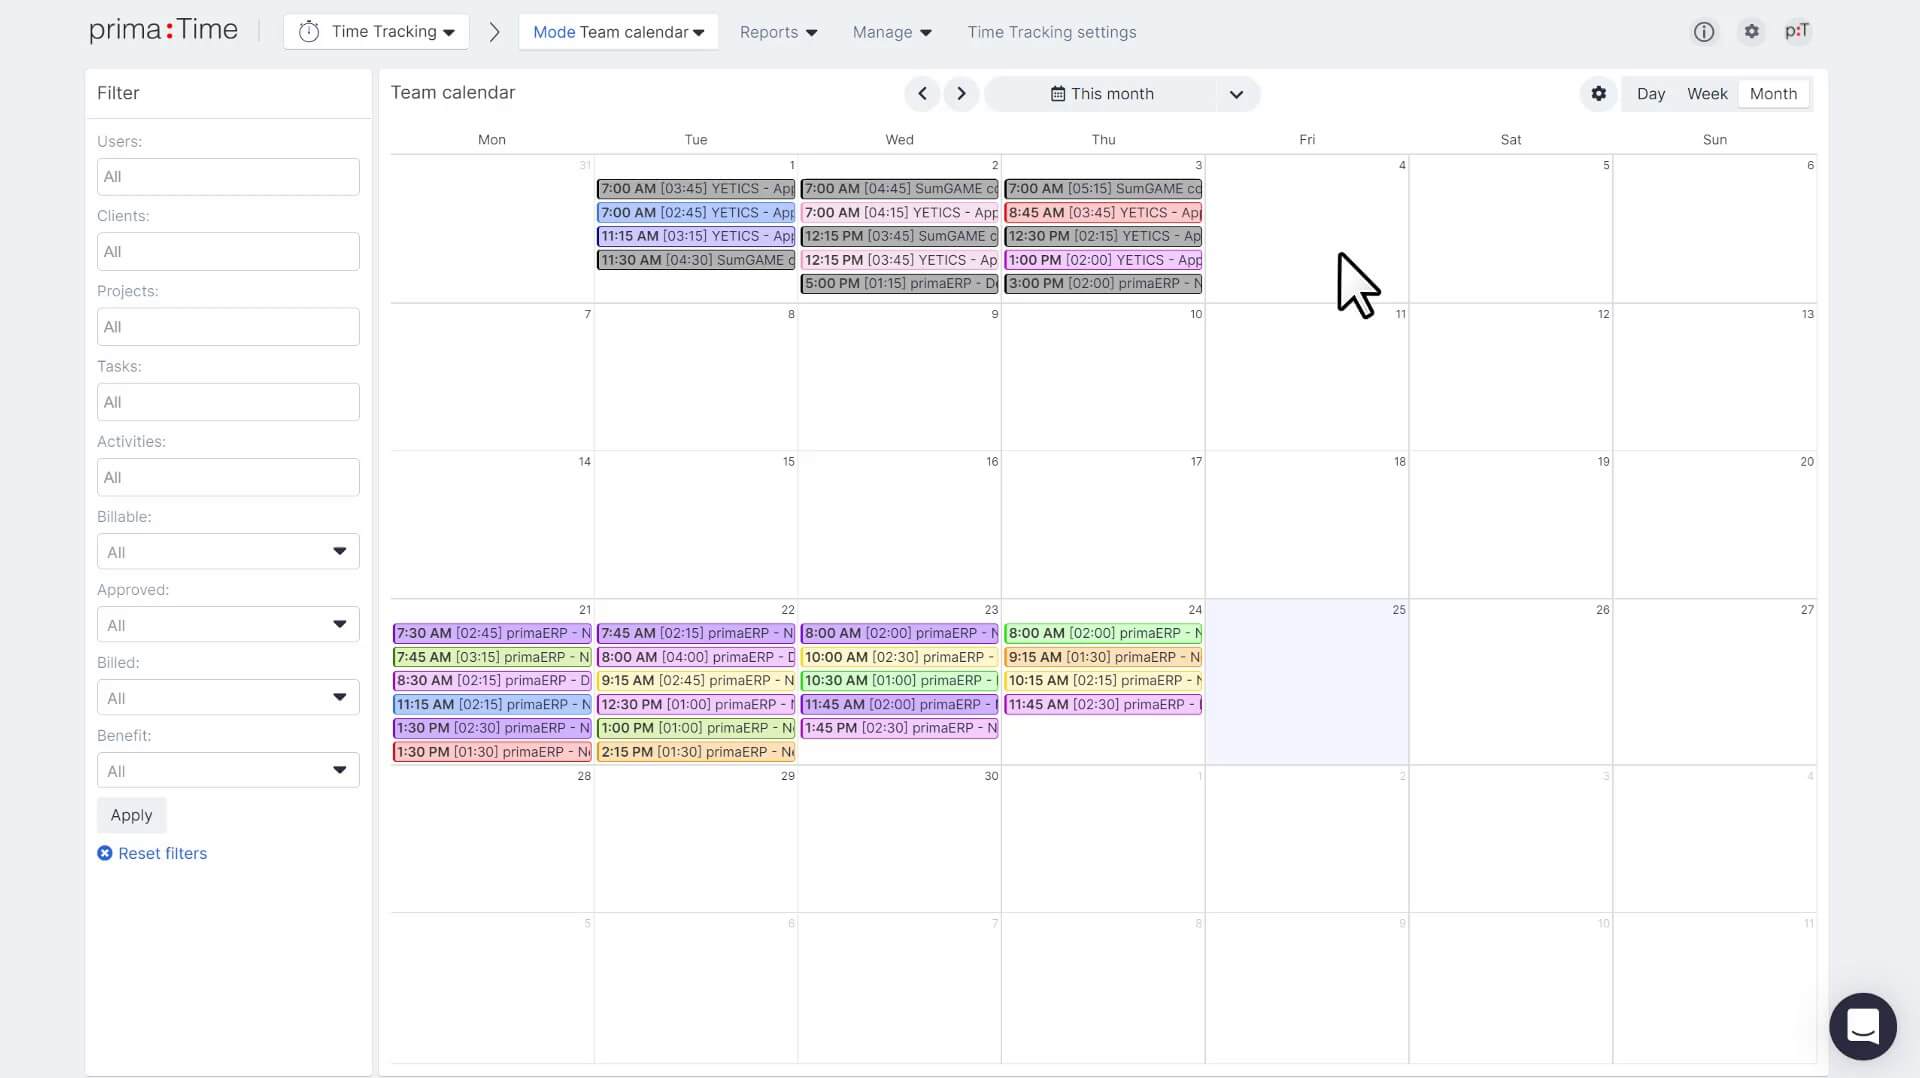Viewport: 1920px width, 1078px height.
Task: Click the Activities filter field
Action: point(228,477)
